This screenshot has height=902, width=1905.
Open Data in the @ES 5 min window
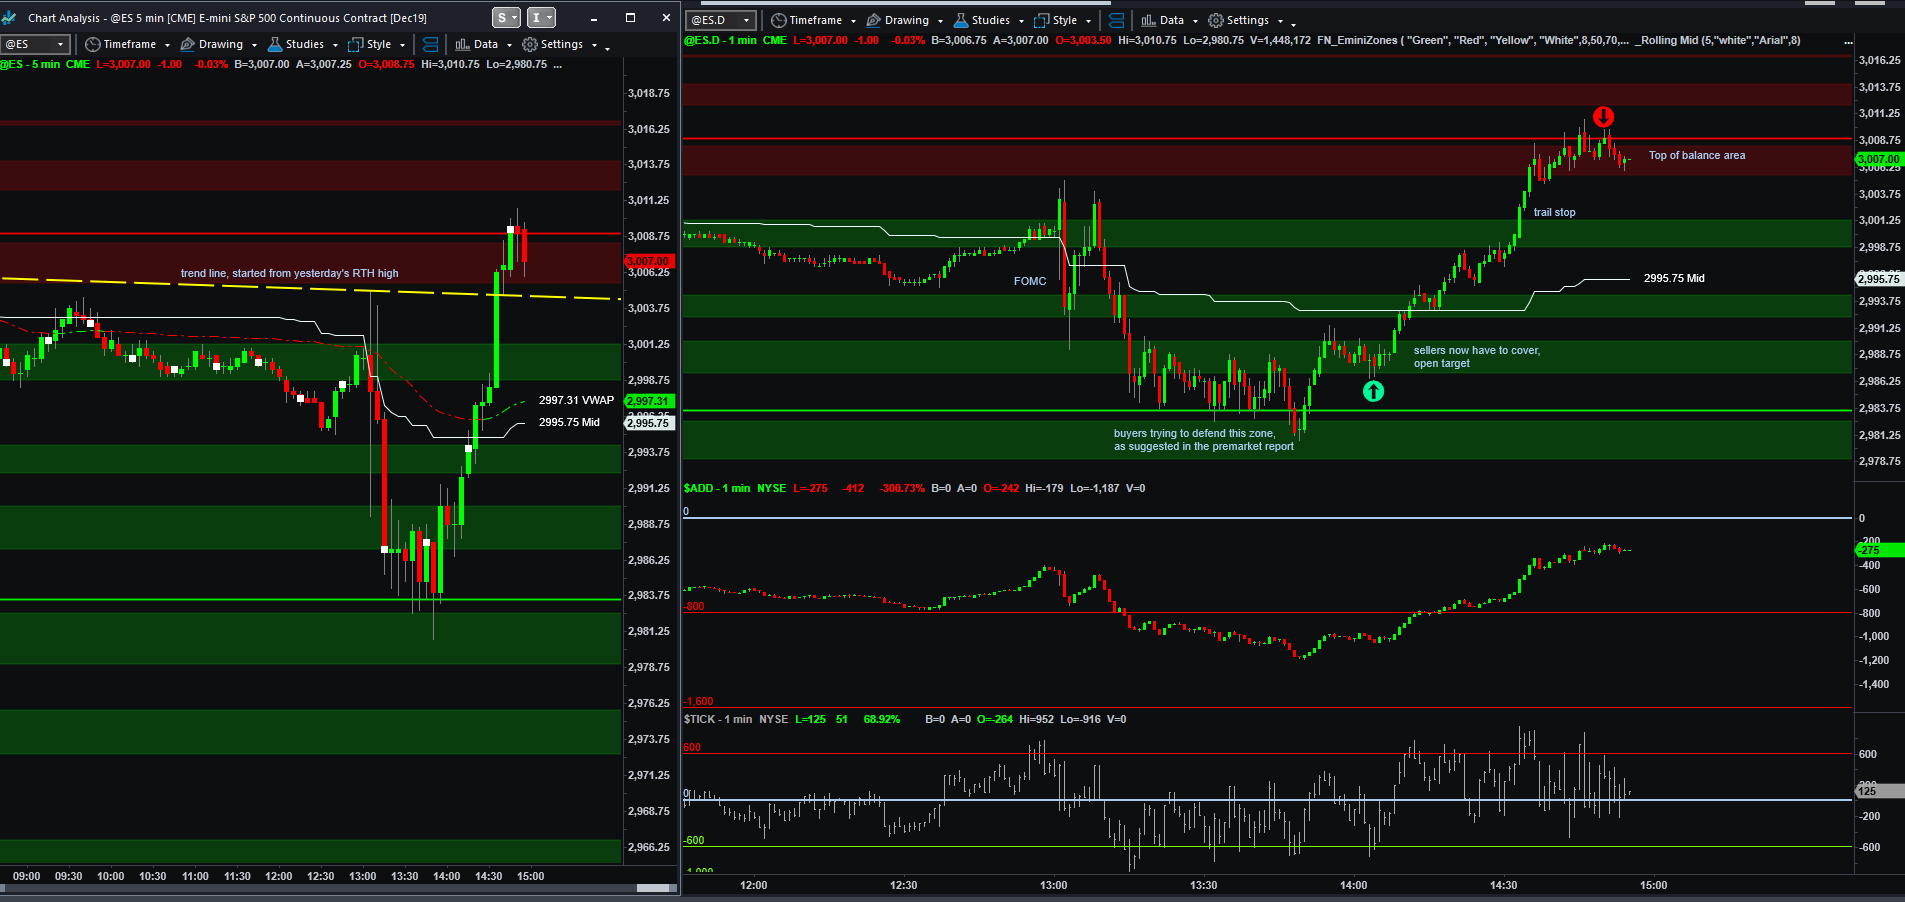477,44
